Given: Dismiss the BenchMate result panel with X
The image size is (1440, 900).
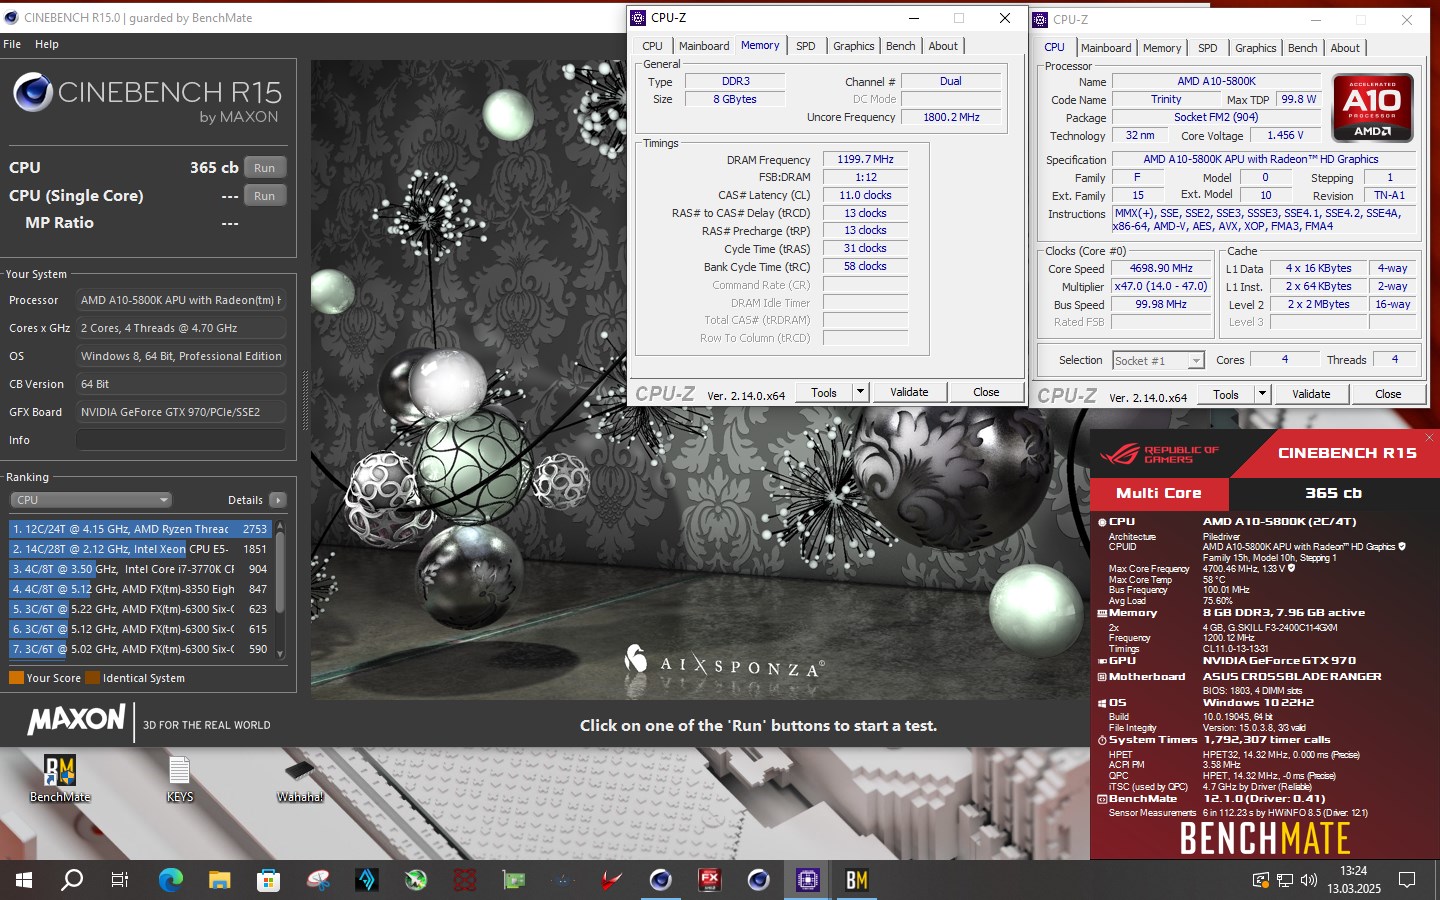Looking at the screenshot, I should click(x=1429, y=437).
